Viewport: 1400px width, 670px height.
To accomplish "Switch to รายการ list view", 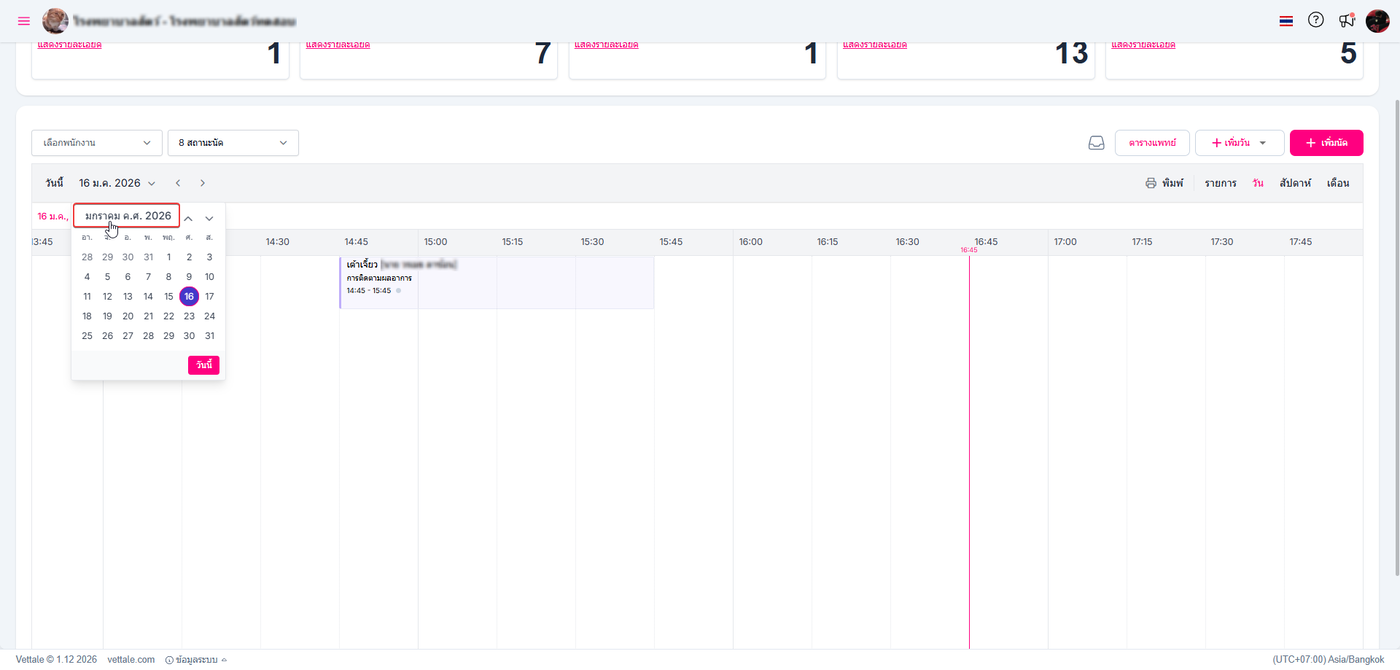I will tap(1220, 183).
